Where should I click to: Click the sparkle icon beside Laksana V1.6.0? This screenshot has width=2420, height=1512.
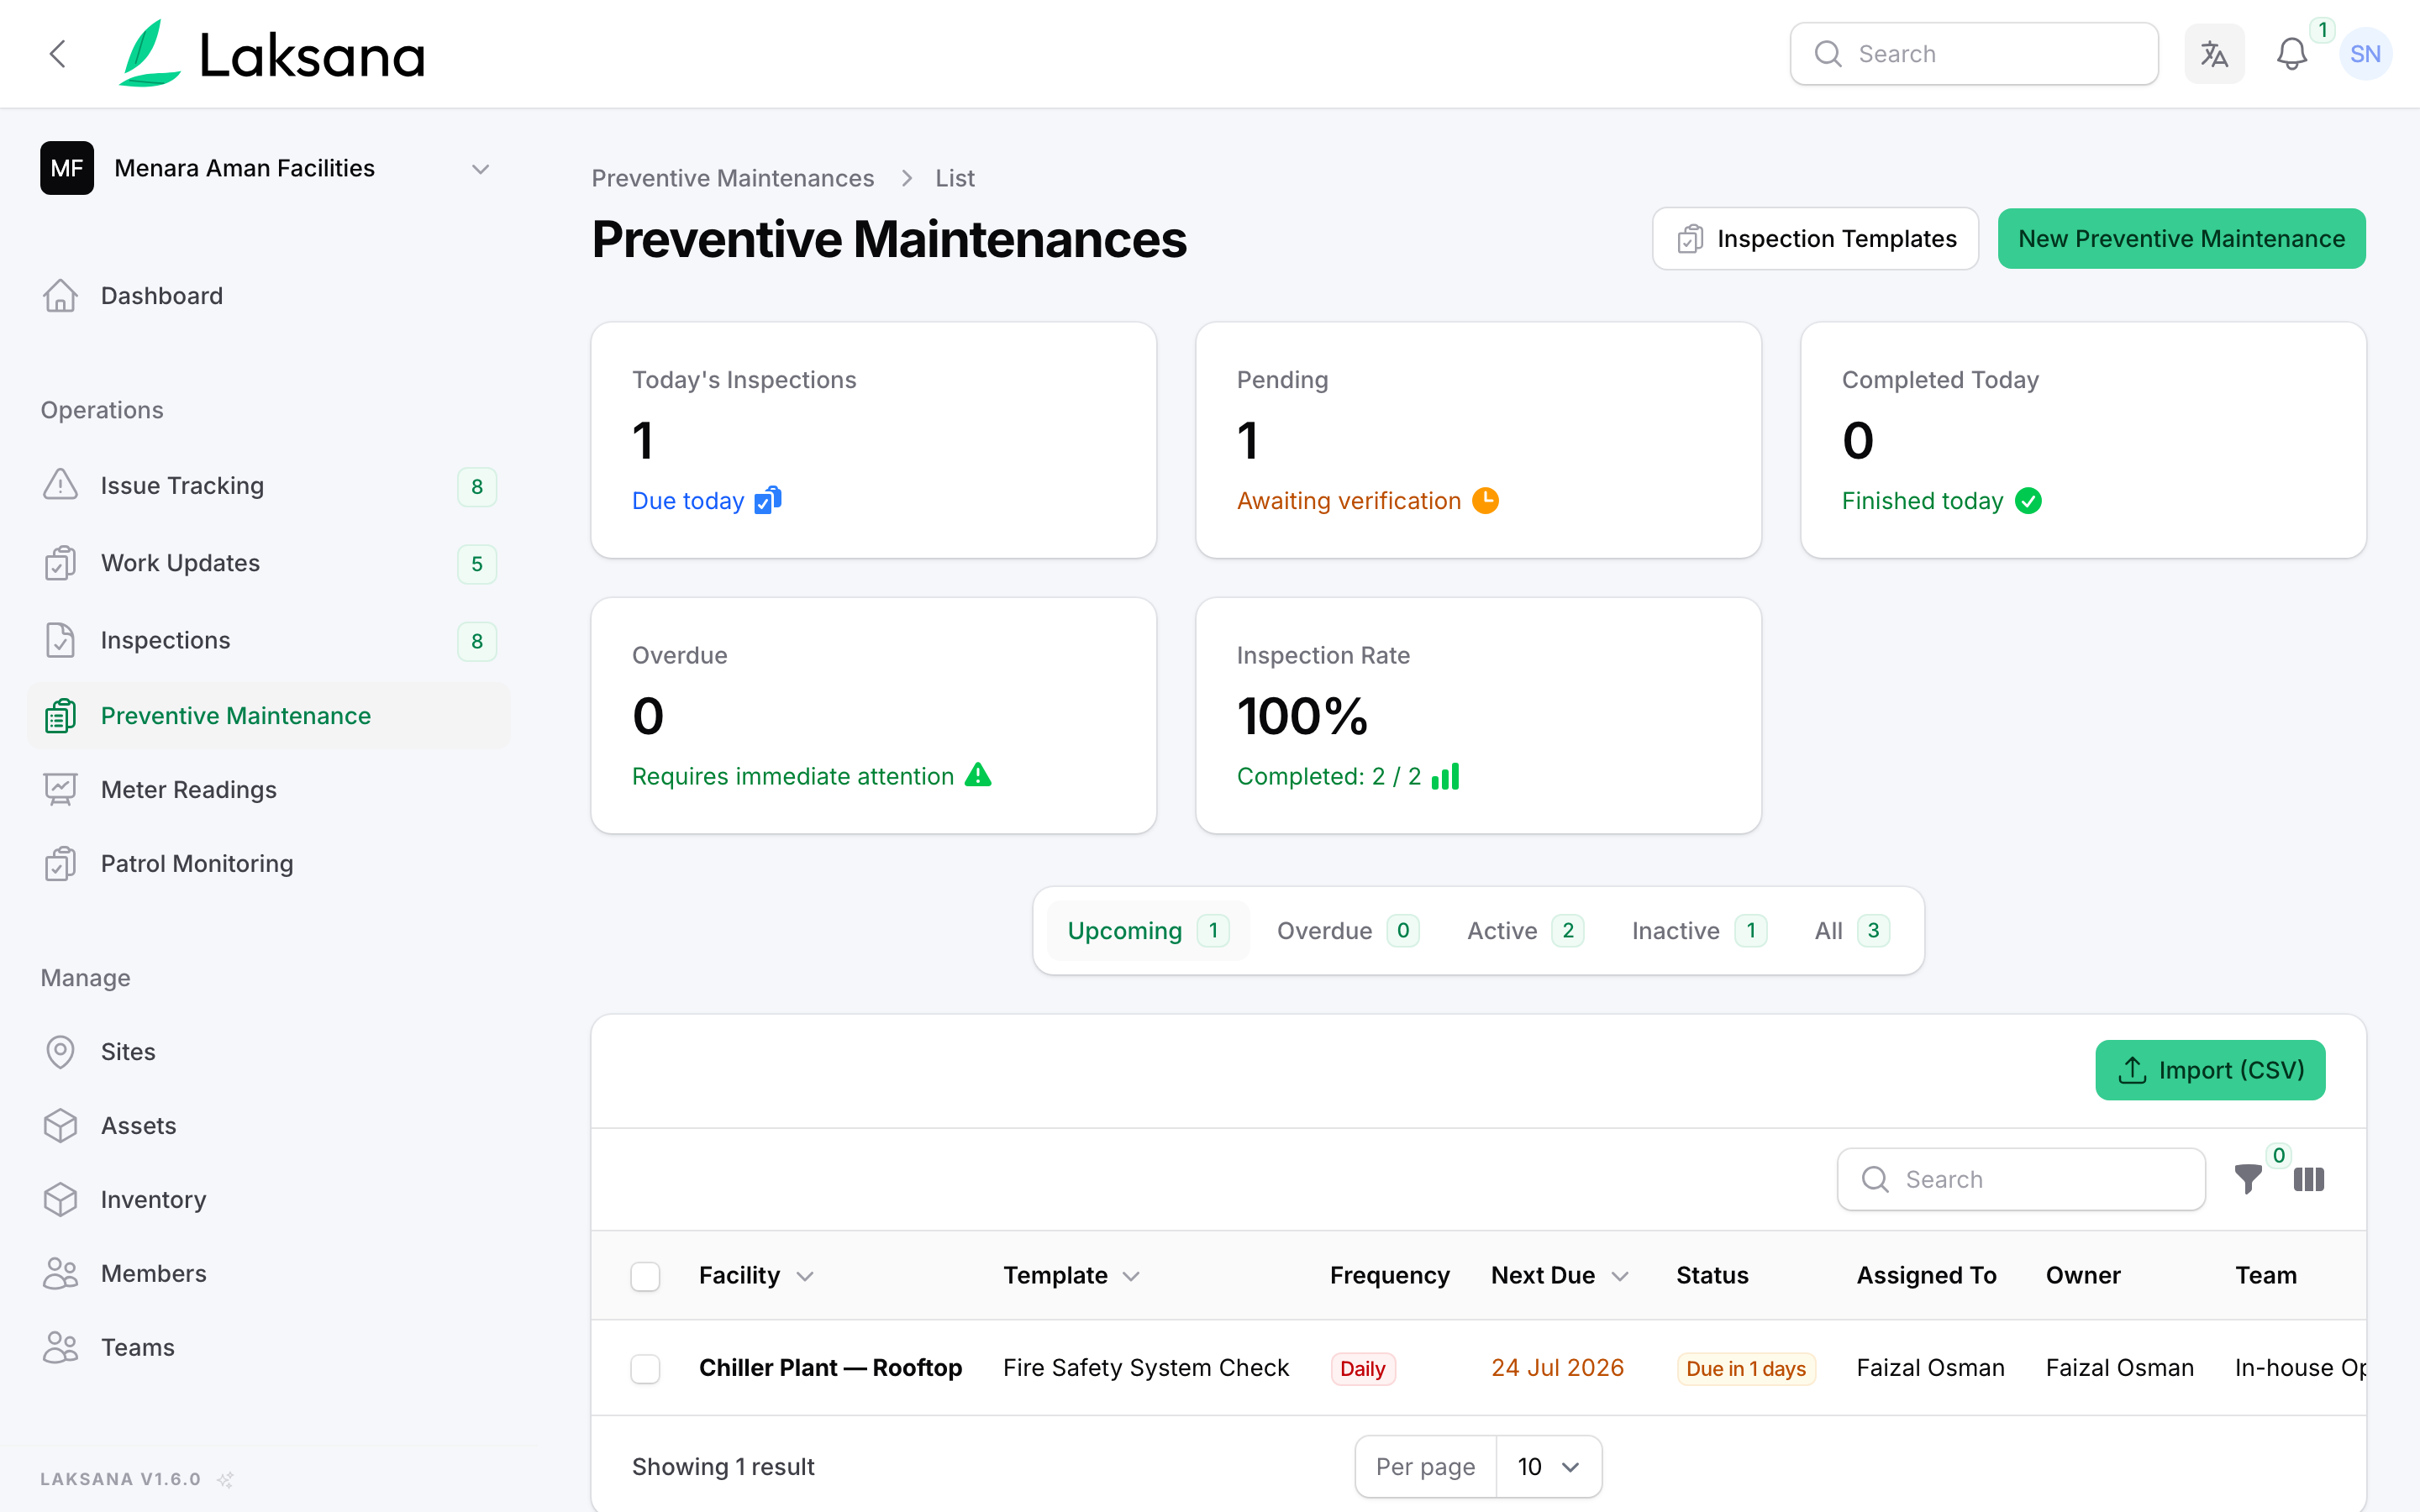point(226,1479)
